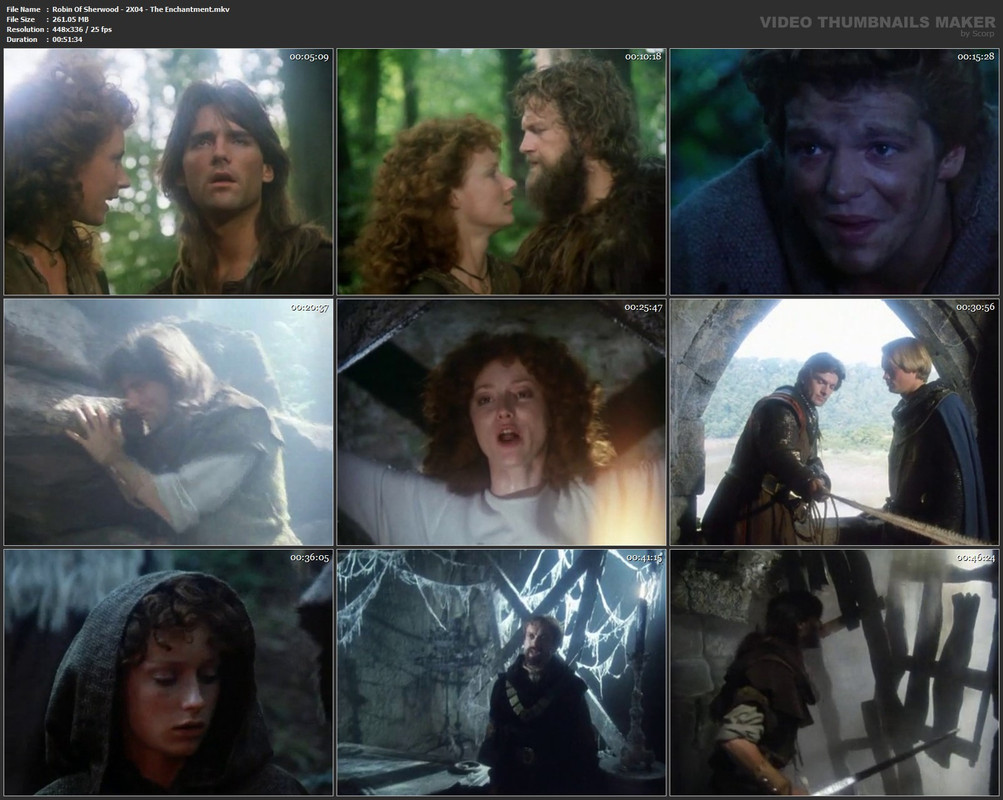Click the resolution value 448x336 / 25 fps
The height and width of the screenshot is (800, 1003).
(x=82, y=29)
